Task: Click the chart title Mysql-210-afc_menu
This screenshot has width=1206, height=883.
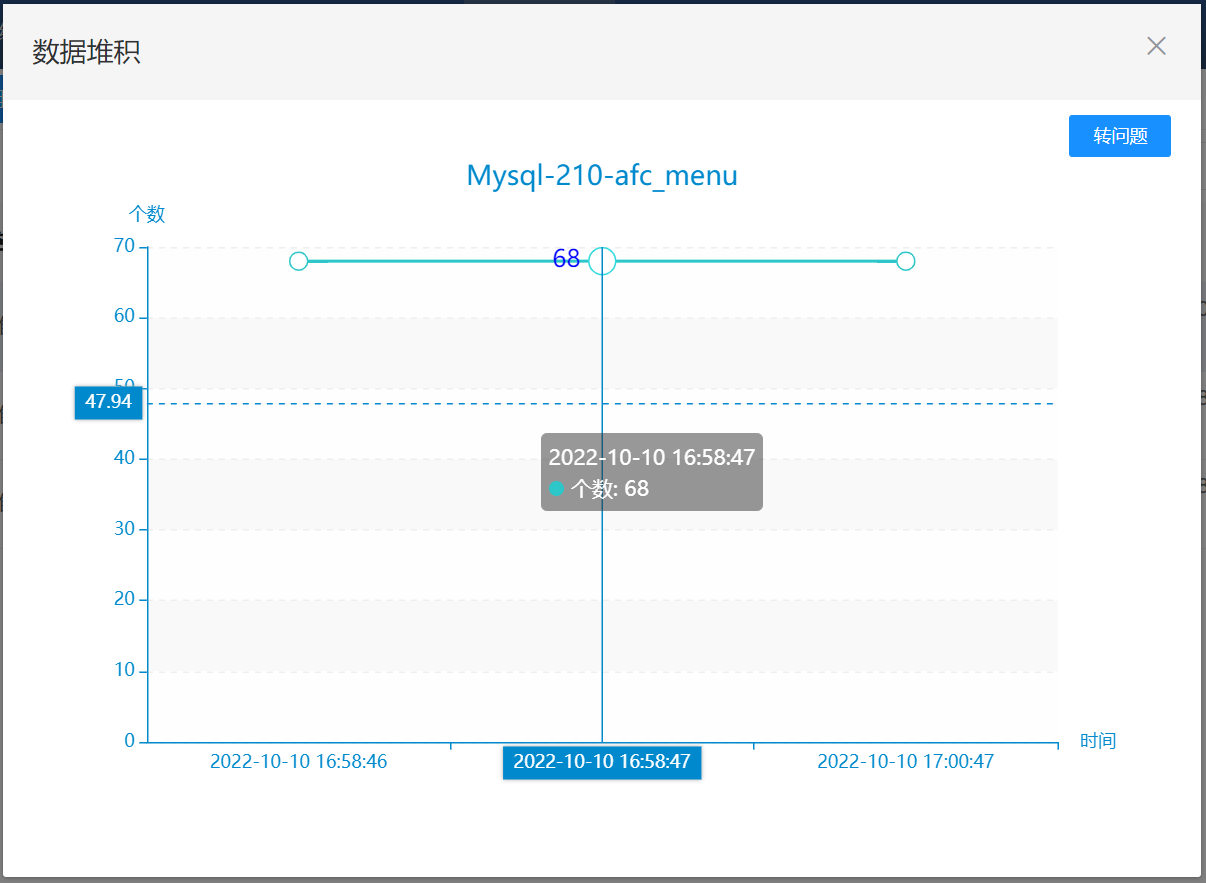Action: point(602,176)
